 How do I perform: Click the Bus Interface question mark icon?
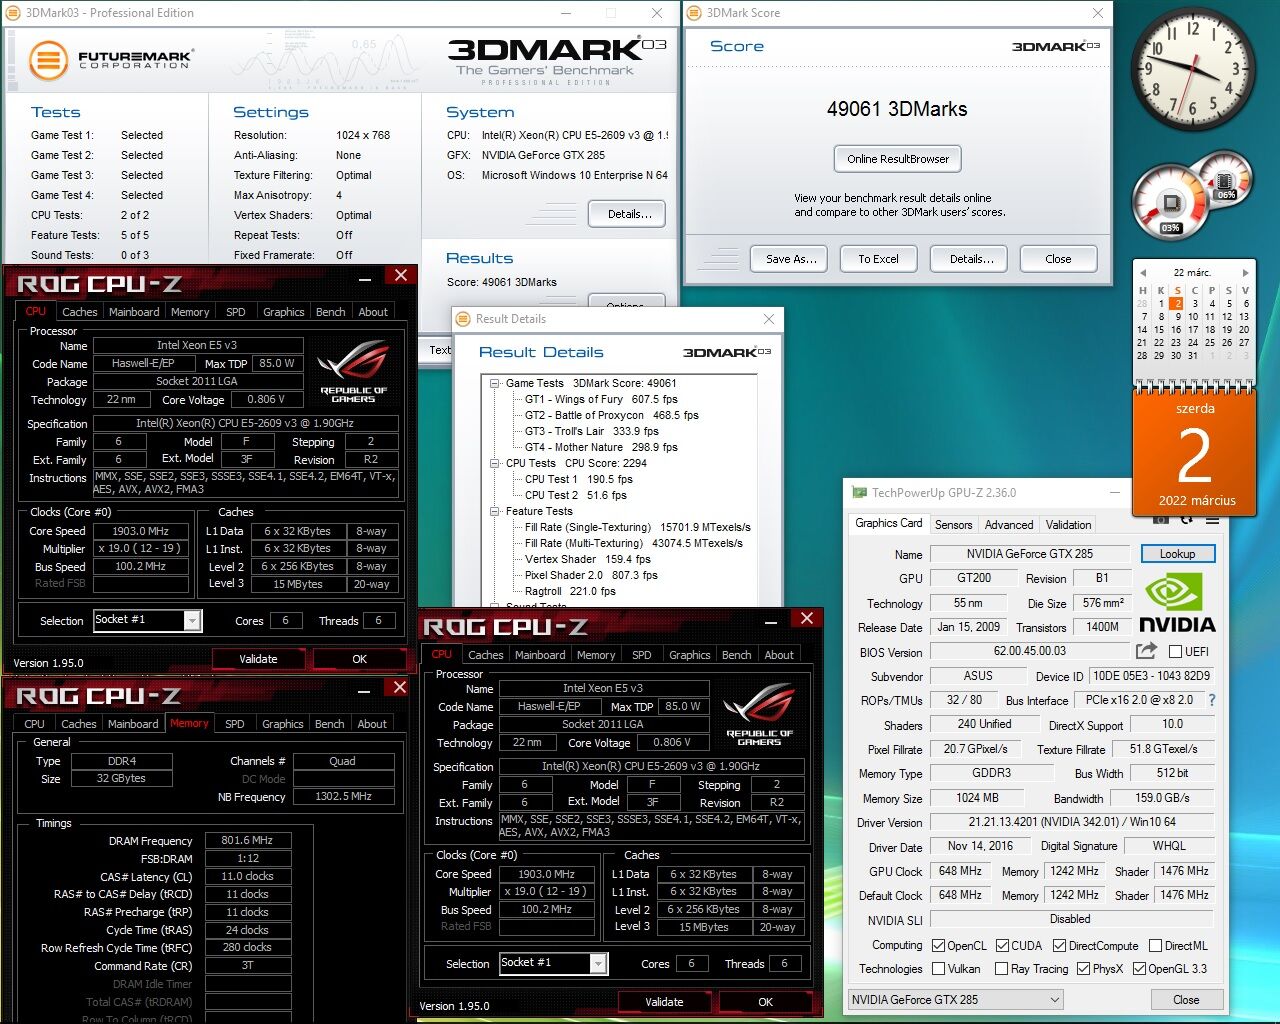pyautogui.click(x=1212, y=700)
